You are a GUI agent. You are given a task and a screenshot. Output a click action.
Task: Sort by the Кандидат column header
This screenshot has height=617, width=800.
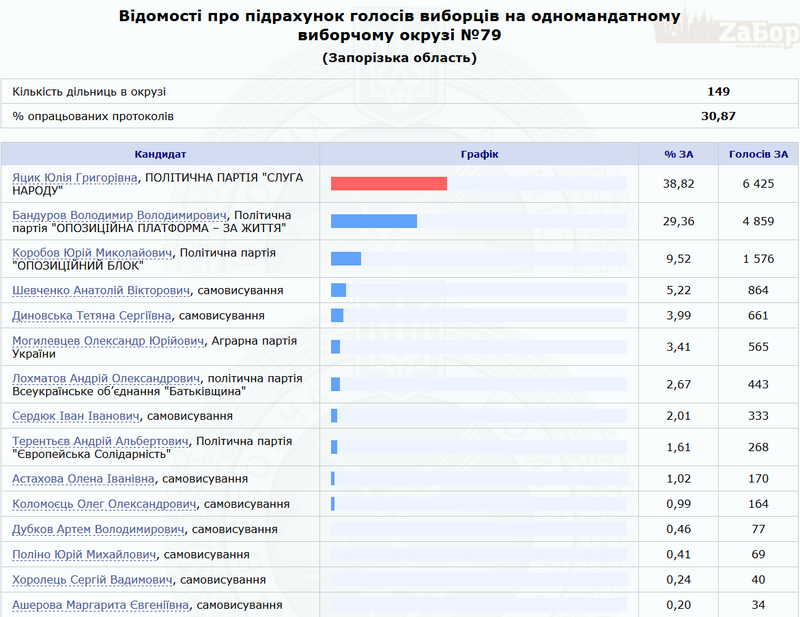tap(161, 153)
